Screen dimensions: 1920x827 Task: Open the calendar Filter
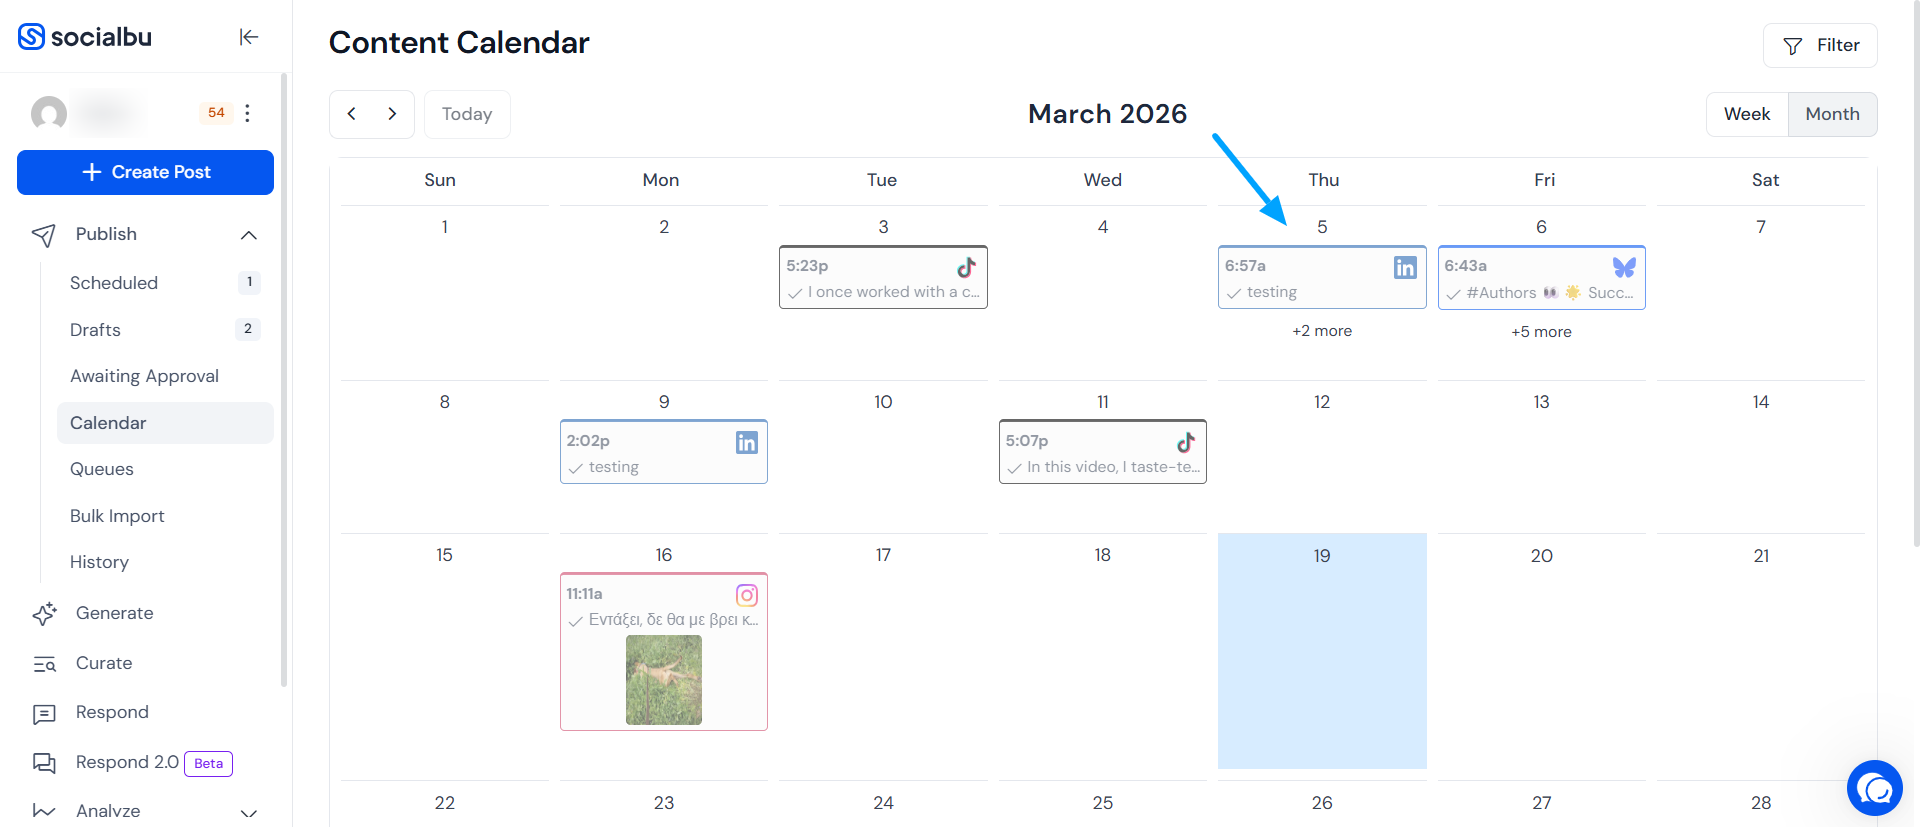tap(1820, 46)
